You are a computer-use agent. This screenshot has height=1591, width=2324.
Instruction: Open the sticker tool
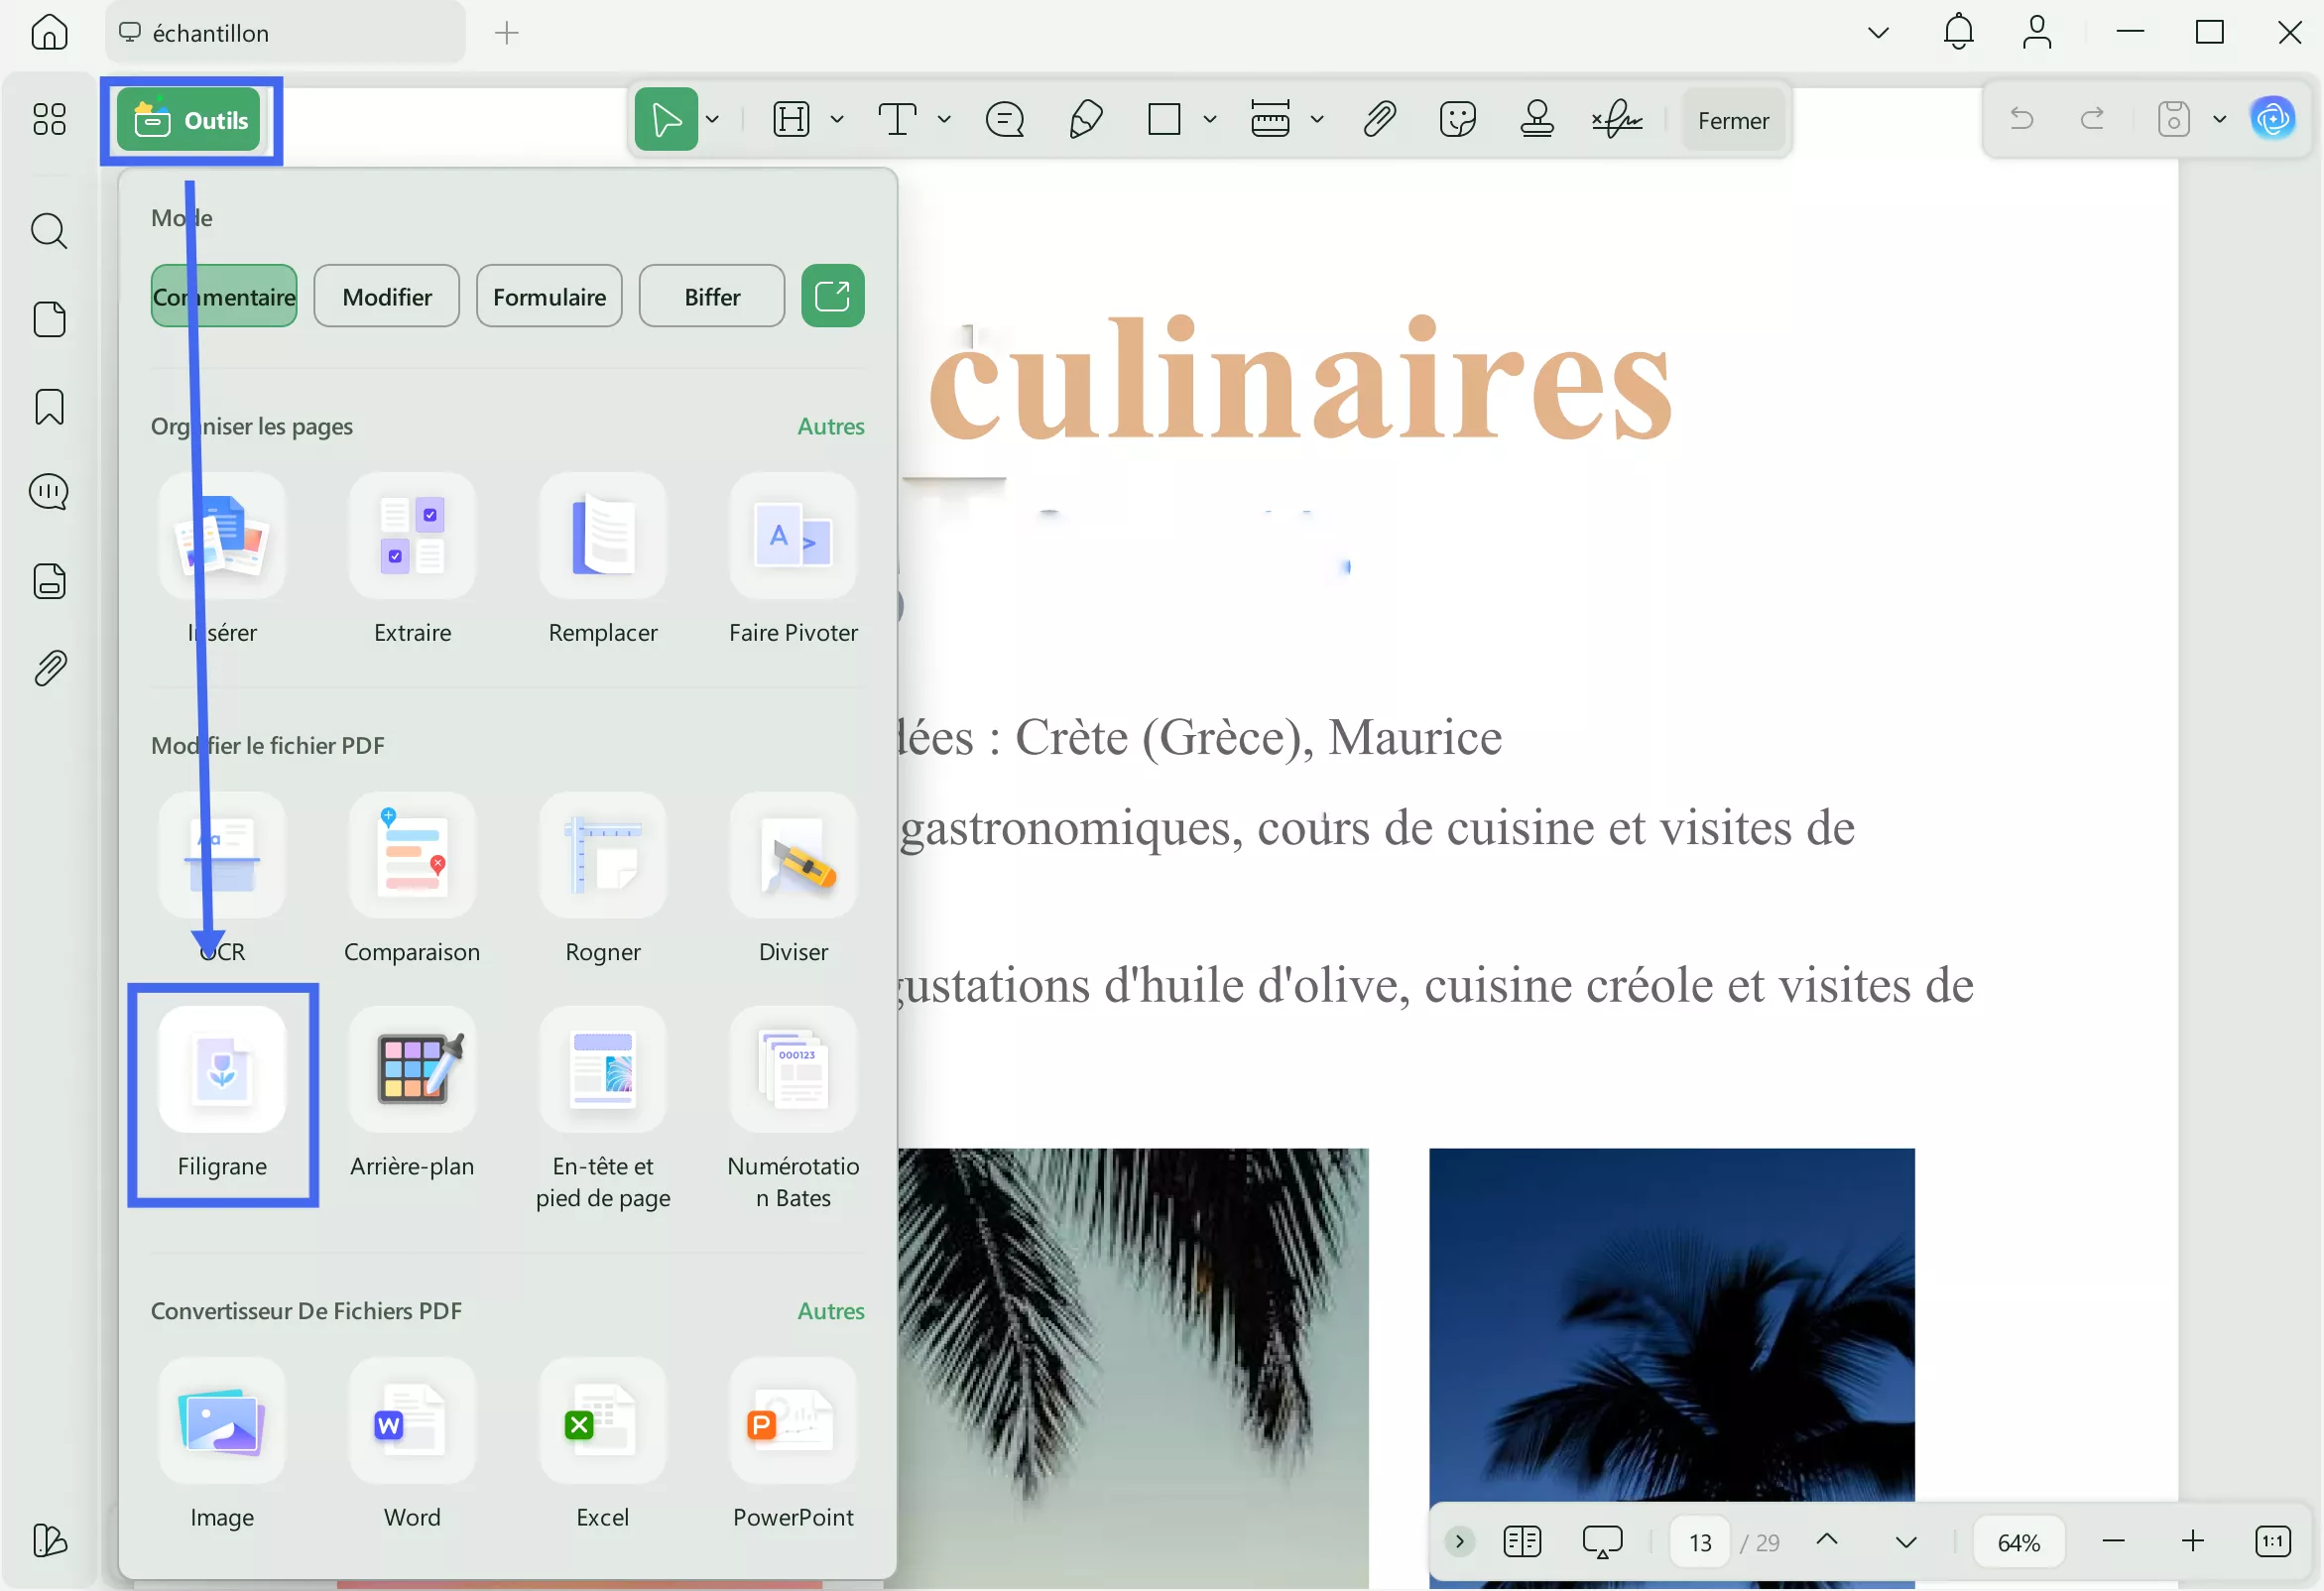1457,119
